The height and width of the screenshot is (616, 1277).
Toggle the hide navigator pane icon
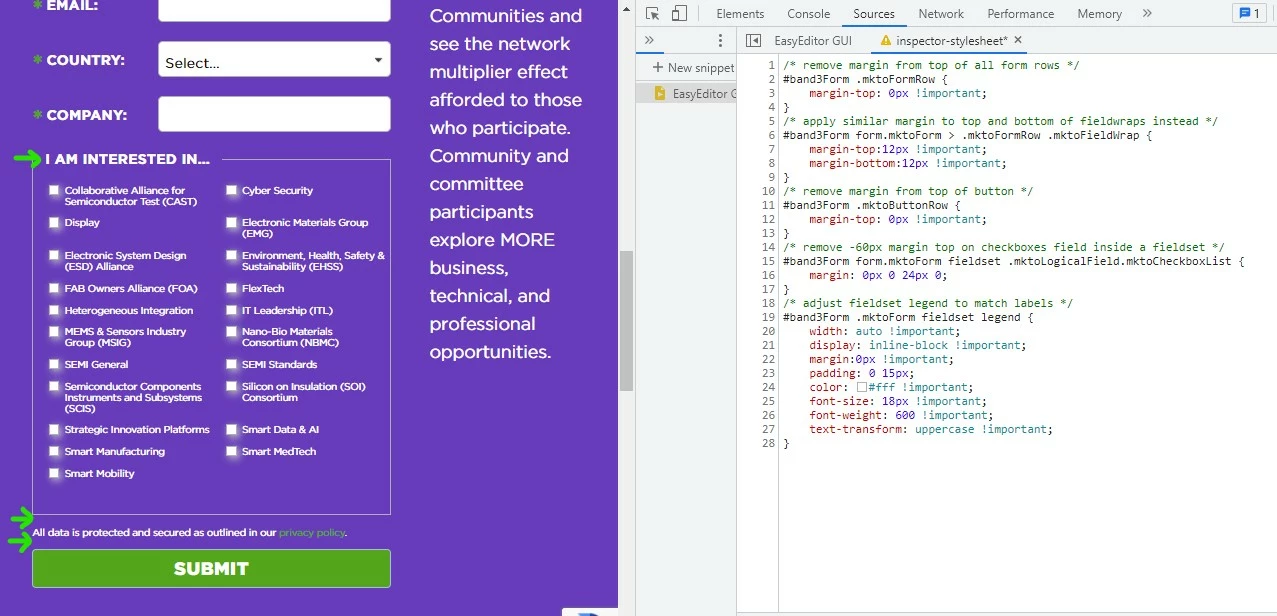click(x=753, y=40)
